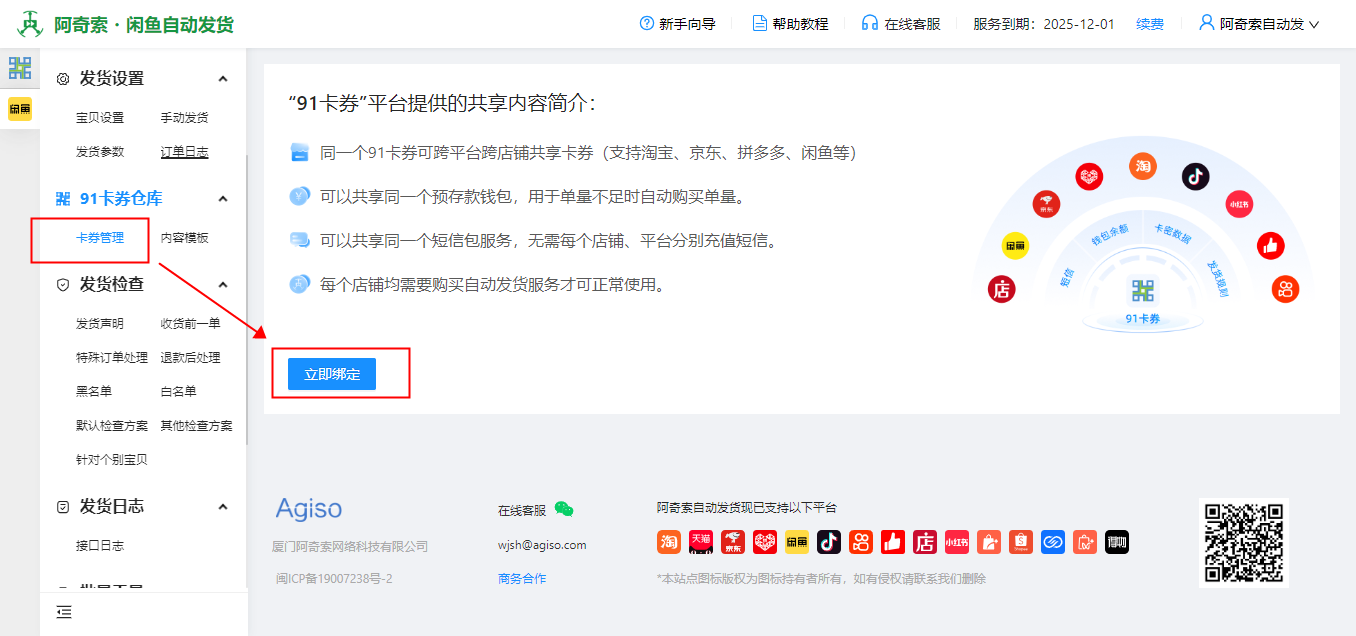Click the QR code in footer
1356x636 pixels.
tap(1244, 543)
